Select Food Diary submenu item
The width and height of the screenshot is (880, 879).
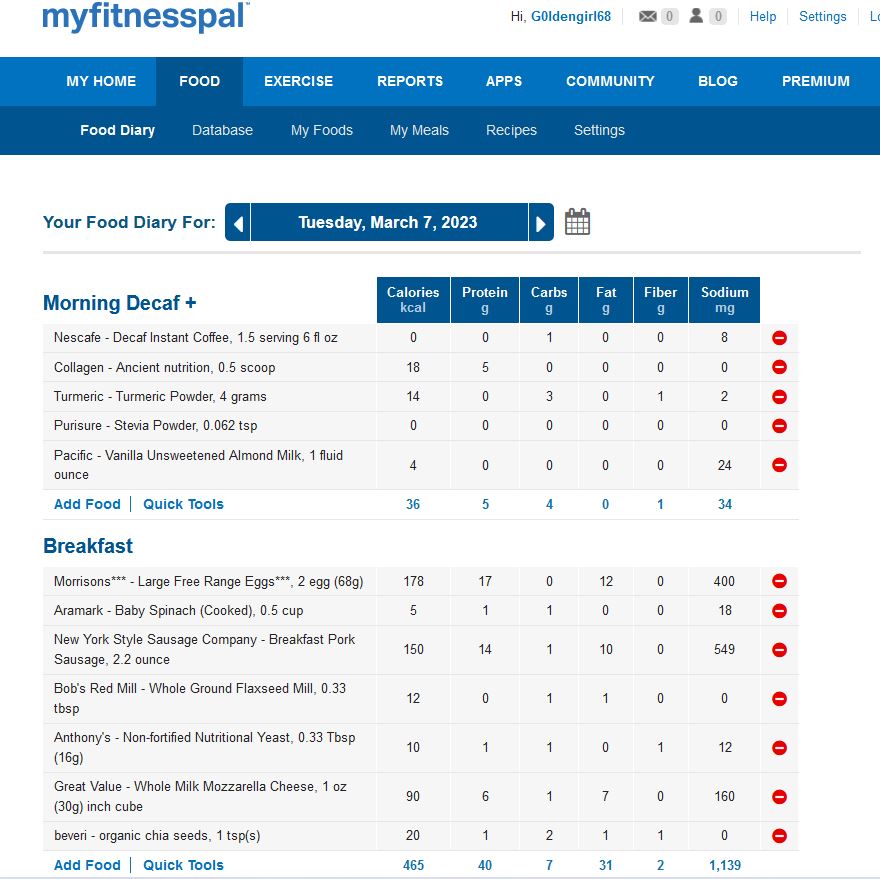pos(117,130)
